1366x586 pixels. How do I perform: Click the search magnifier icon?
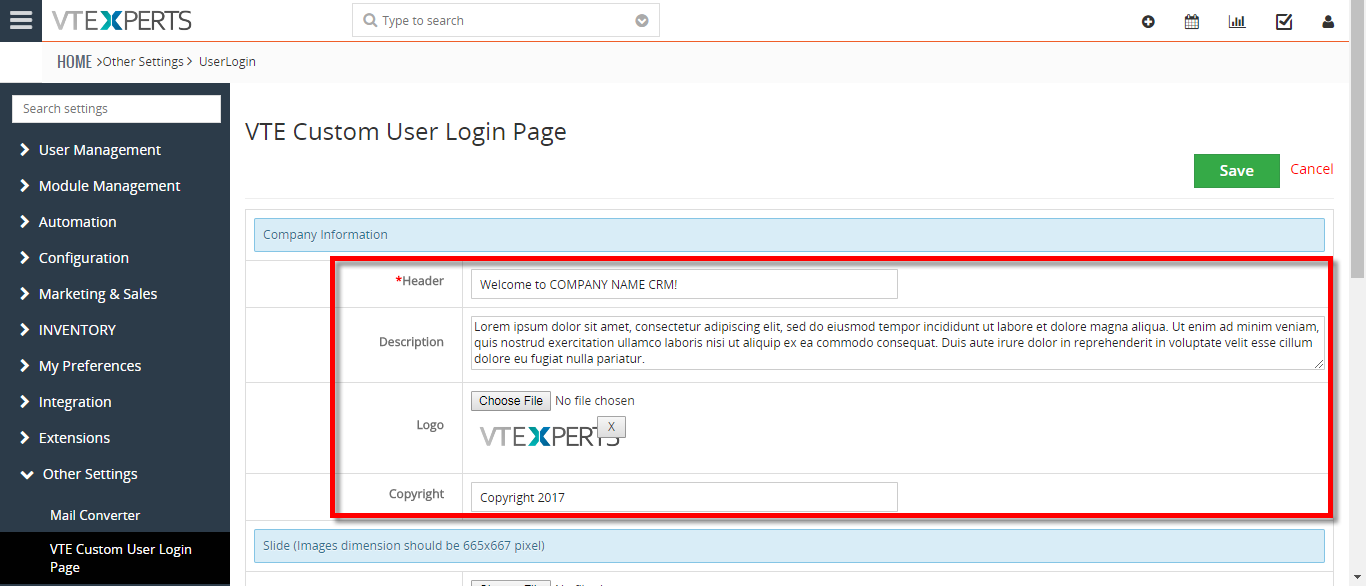pyautogui.click(x=370, y=20)
